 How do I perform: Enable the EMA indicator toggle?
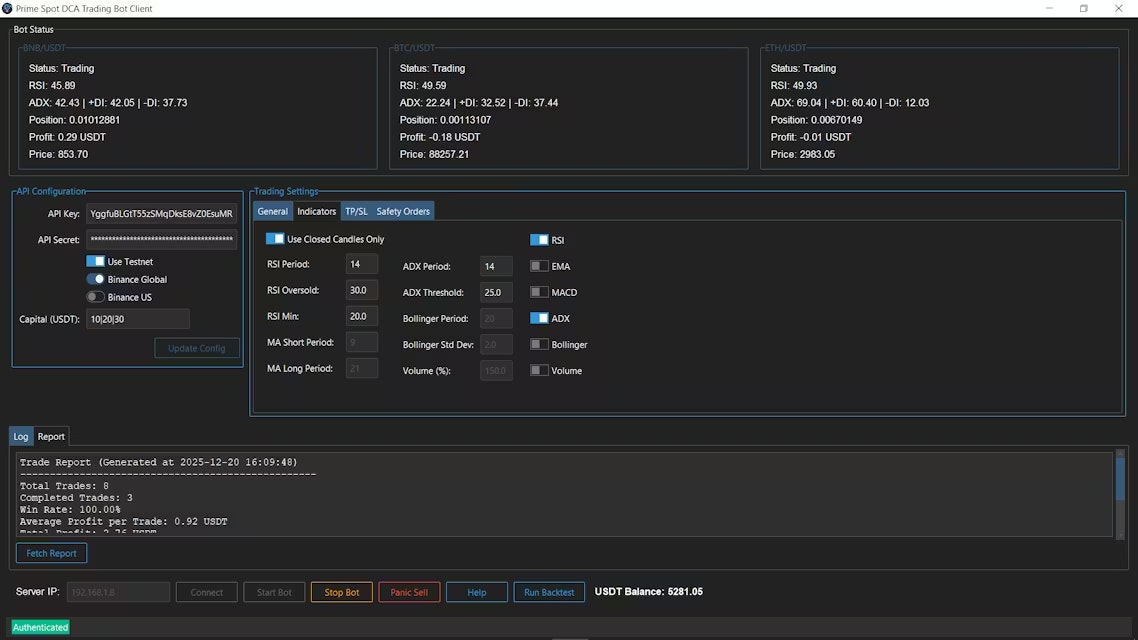tap(539, 266)
